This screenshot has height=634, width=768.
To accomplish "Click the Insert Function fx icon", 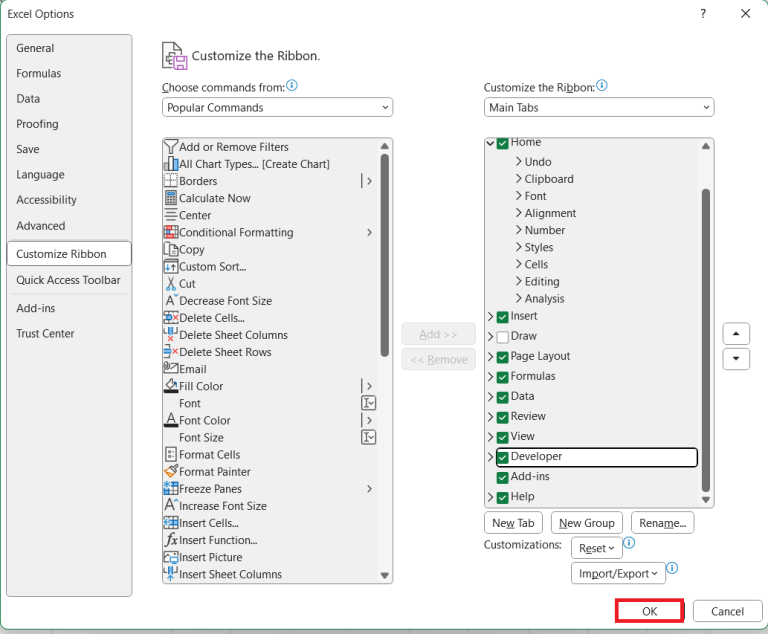I will 171,540.
